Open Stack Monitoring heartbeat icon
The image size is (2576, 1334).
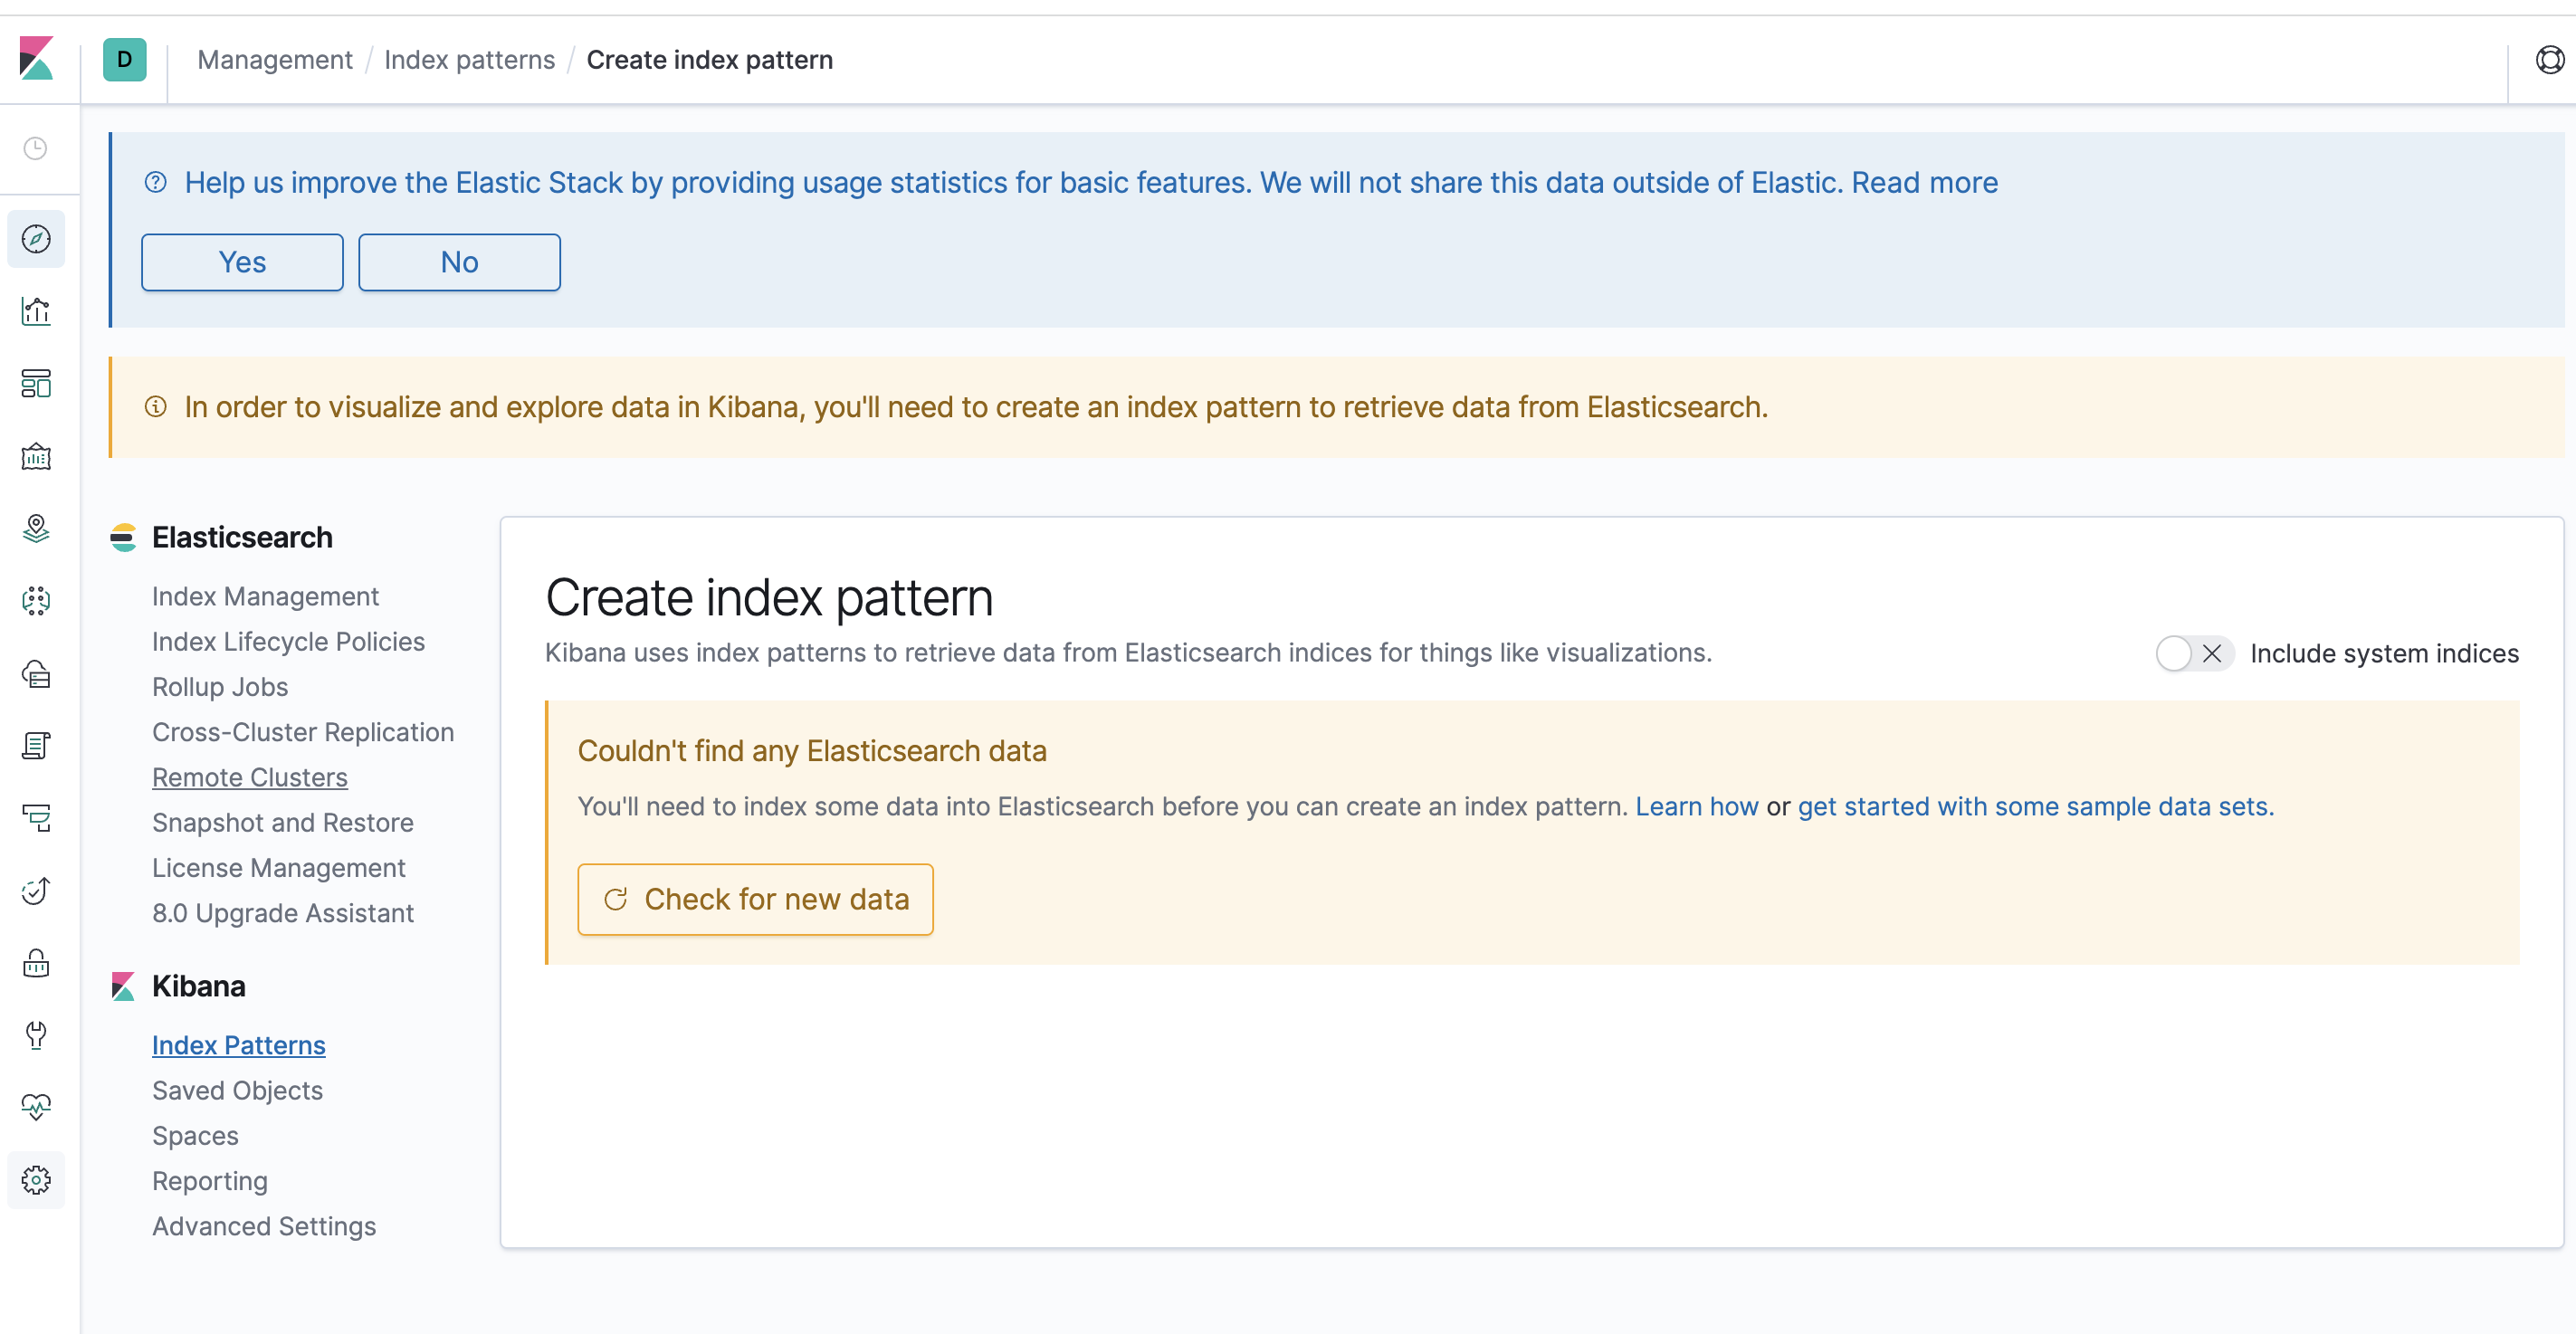(x=36, y=1107)
